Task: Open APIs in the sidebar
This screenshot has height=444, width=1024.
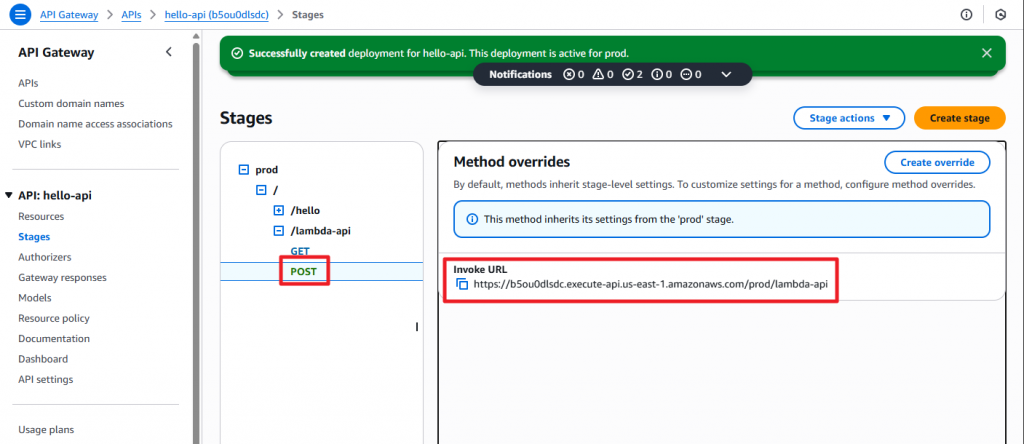Action: (28, 84)
